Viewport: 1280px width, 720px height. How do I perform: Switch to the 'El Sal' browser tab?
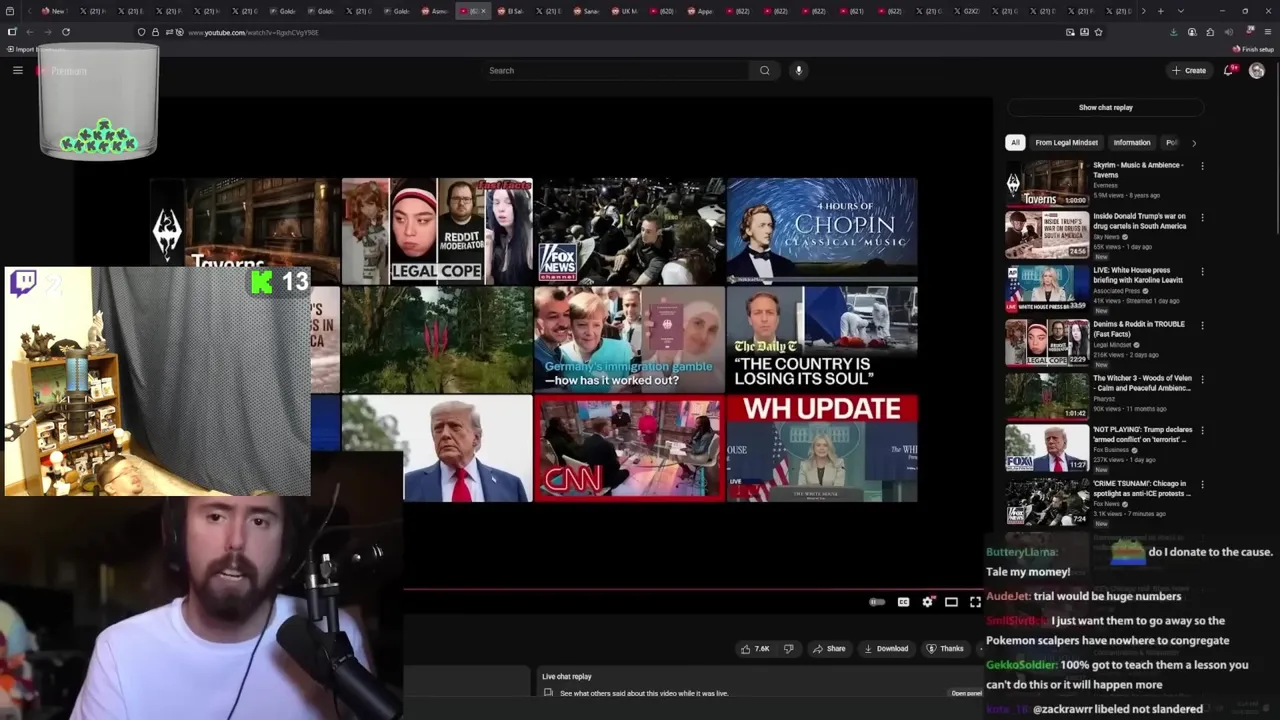coord(511,11)
